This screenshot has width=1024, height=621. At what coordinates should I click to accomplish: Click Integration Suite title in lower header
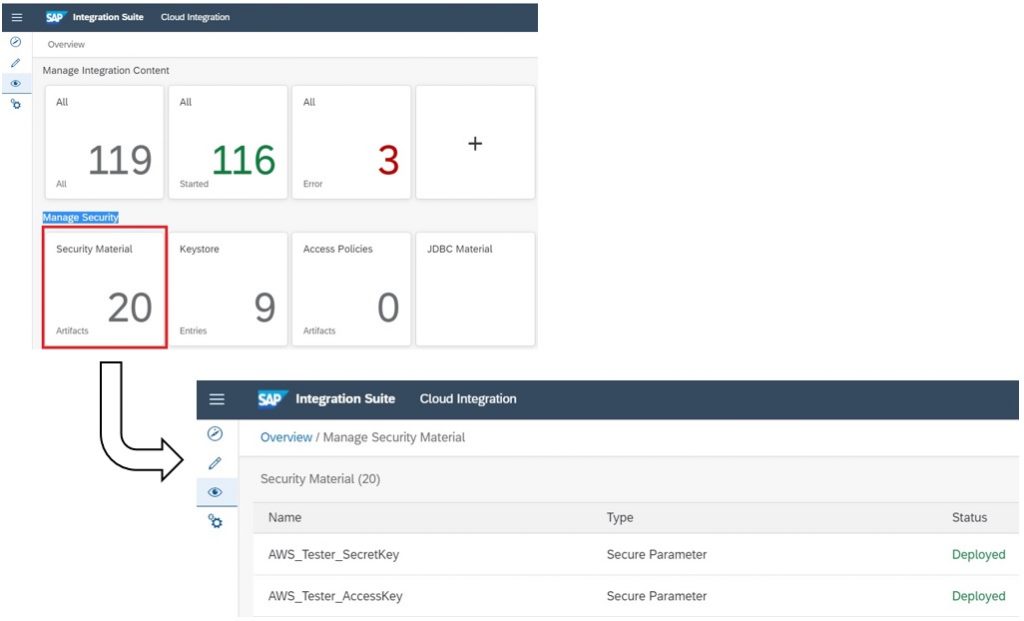(345, 399)
